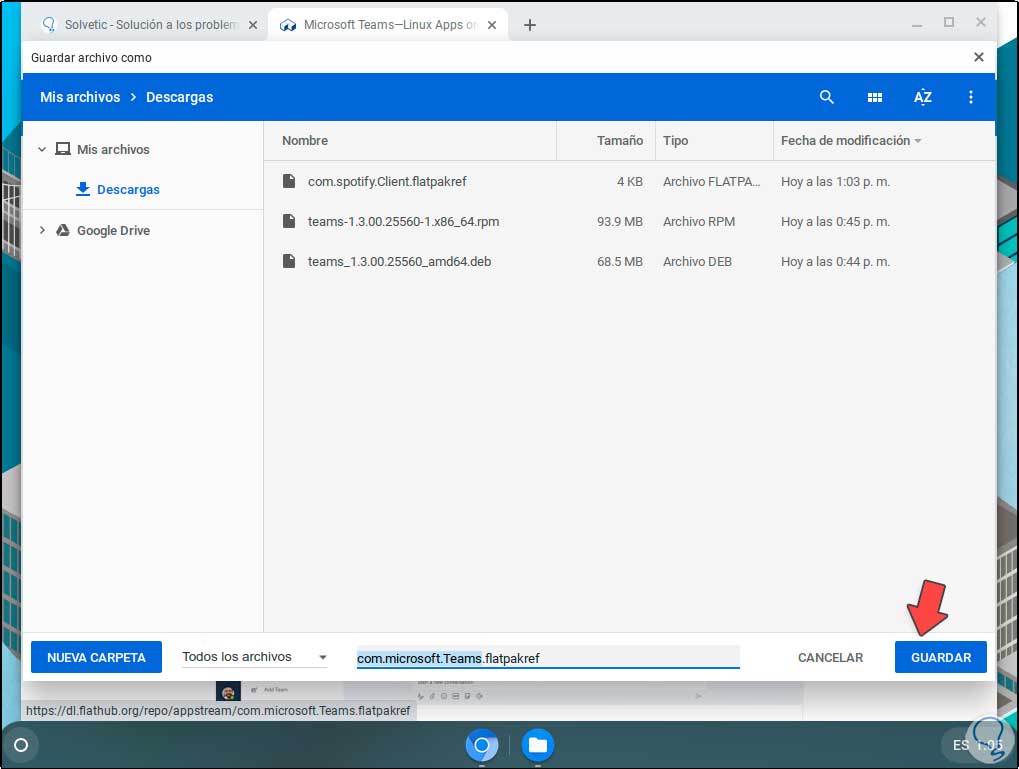Go to Mis archivos in breadcrumb

click(80, 98)
